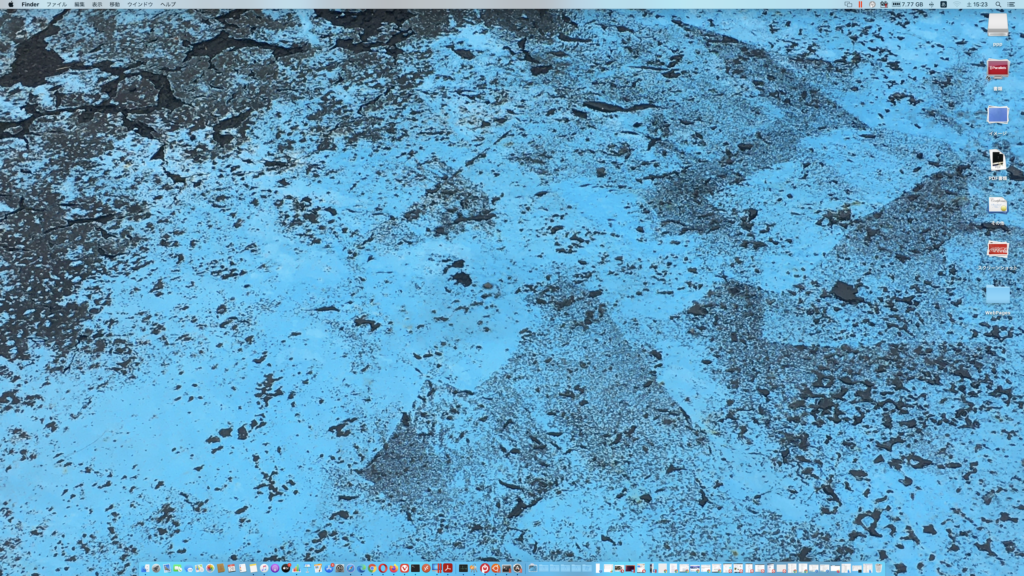Open the ウインドウ menu

coord(140,4)
